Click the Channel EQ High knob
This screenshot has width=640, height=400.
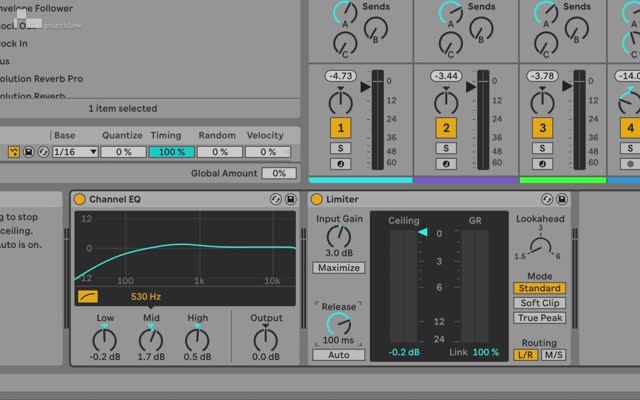point(197,340)
